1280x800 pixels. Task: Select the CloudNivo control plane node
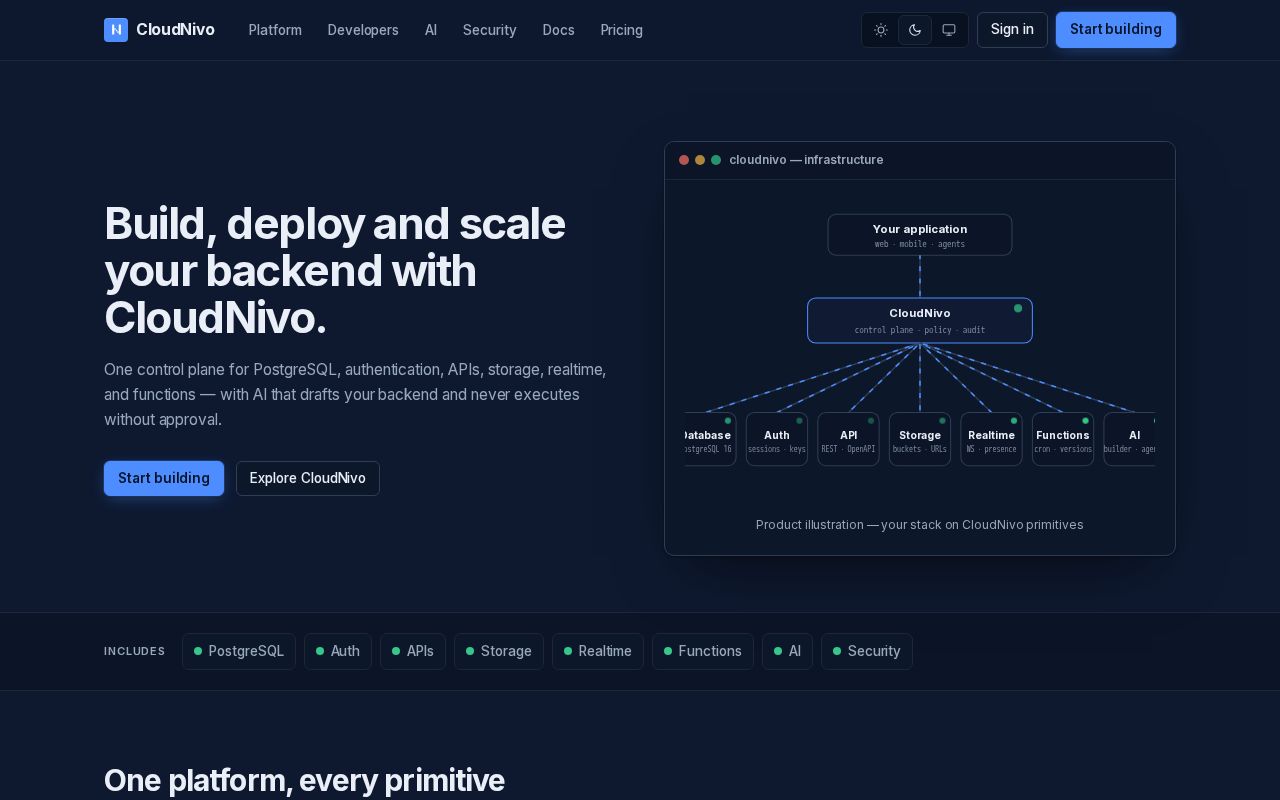pyautogui.click(x=920, y=321)
